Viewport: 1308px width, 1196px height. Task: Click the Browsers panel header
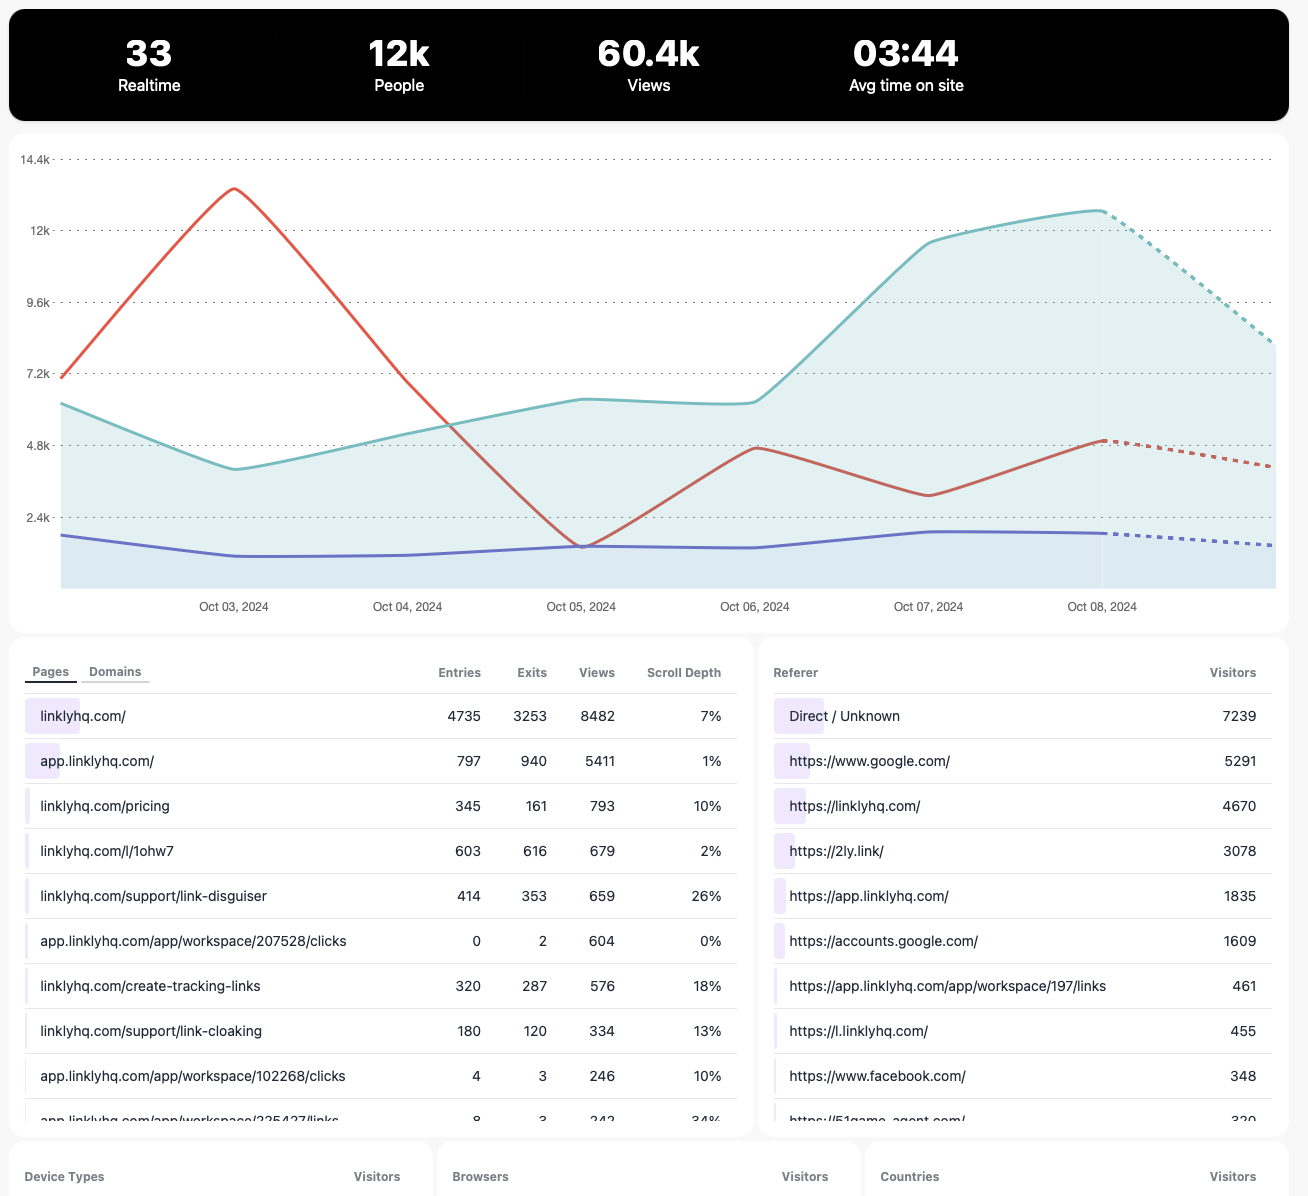(480, 1177)
